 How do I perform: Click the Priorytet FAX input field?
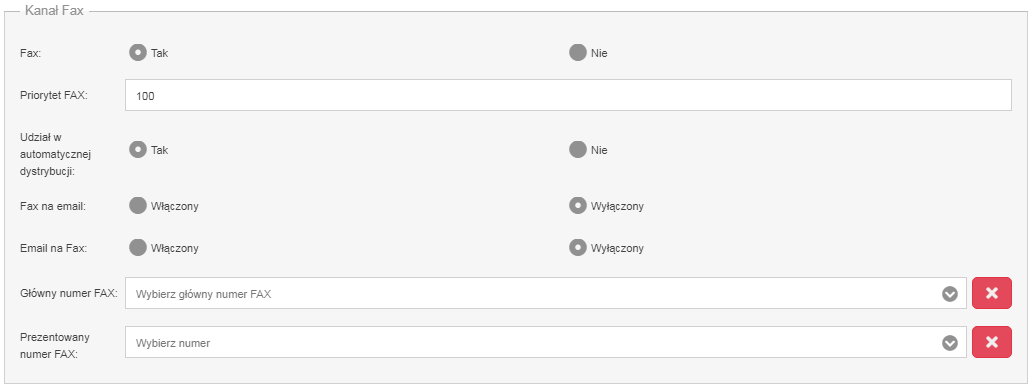[568, 95]
